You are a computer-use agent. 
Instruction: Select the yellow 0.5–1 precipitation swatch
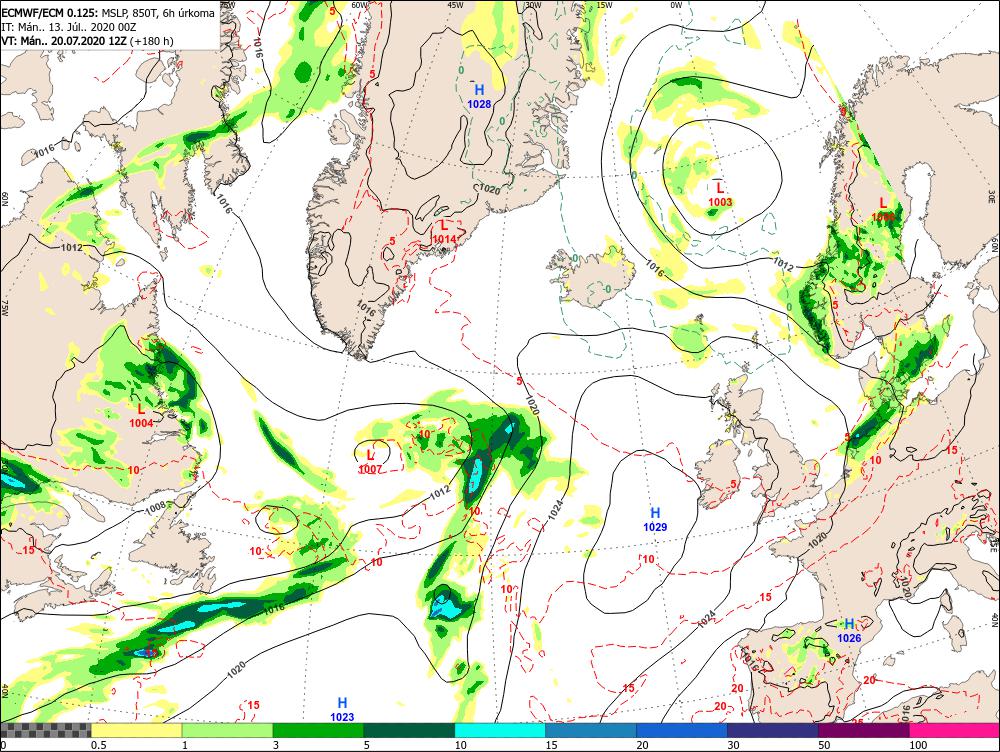[137, 730]
